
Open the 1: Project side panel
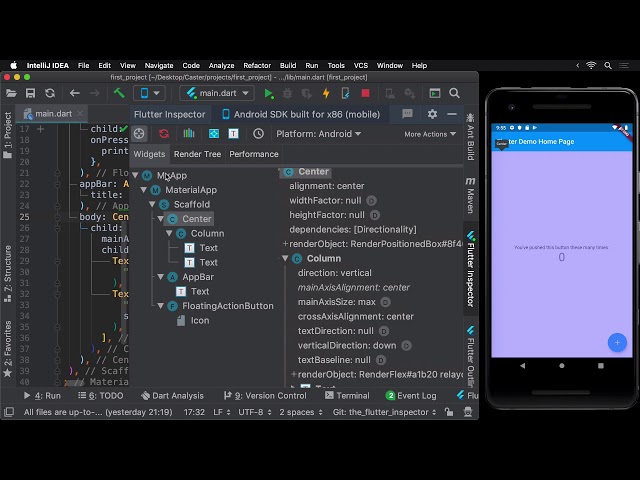pos(8,135)
